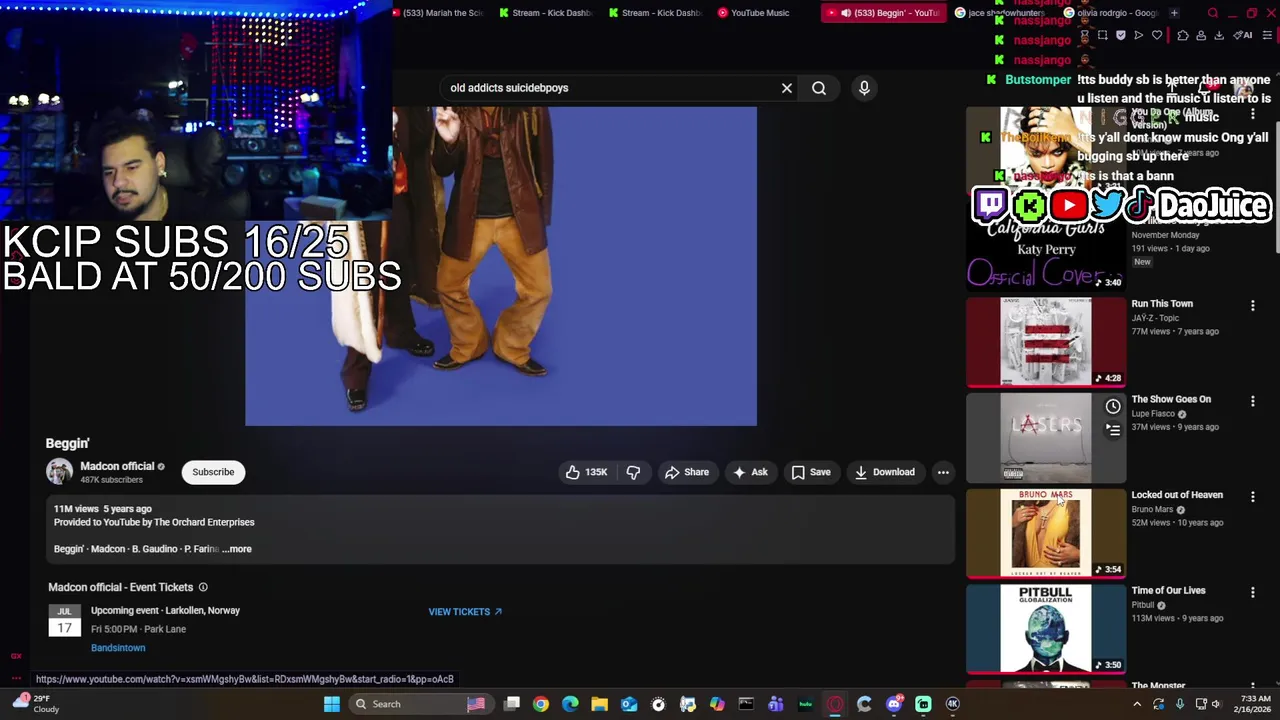Image resolution: width=1280 pixels, height=720 pixels.
Task: Show hidden system tray icons chevron
Action: (x=1137, y=704)
